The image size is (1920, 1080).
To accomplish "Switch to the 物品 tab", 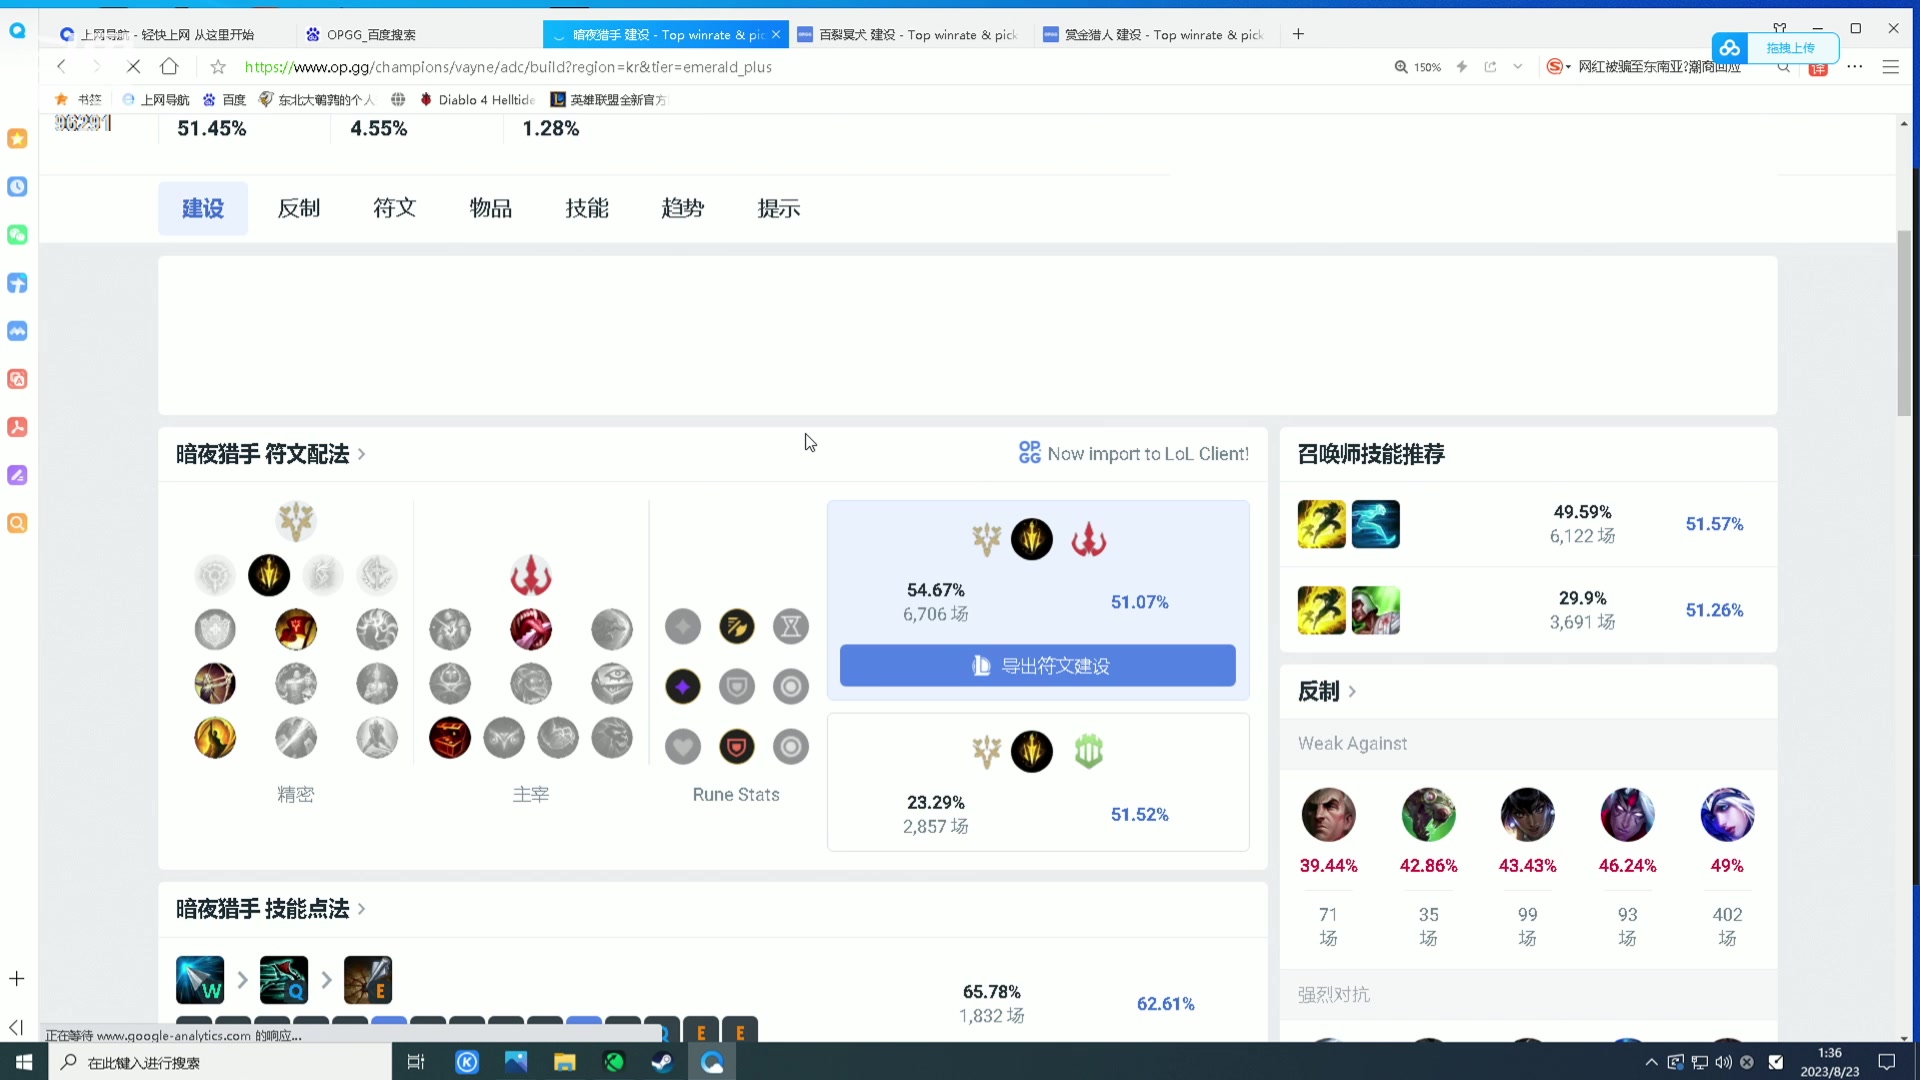I will click(491, 208).
